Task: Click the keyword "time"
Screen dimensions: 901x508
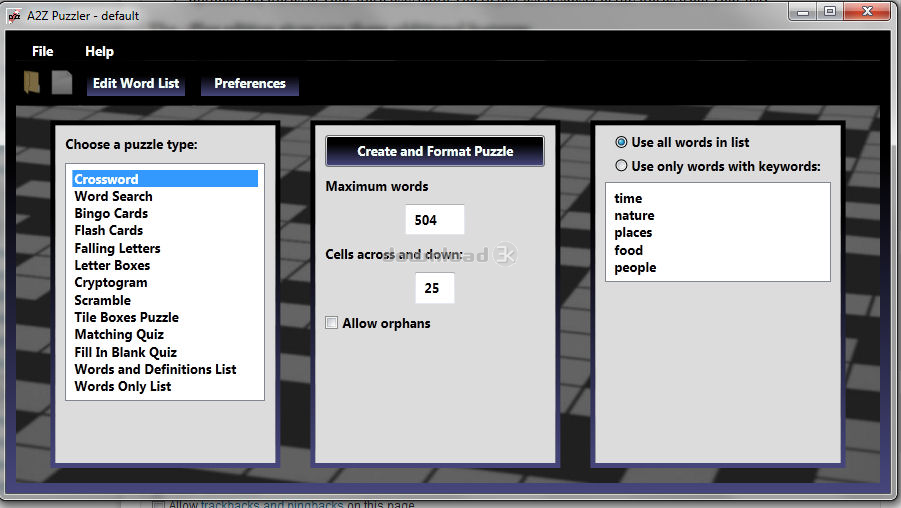Action: pos(628,198)
